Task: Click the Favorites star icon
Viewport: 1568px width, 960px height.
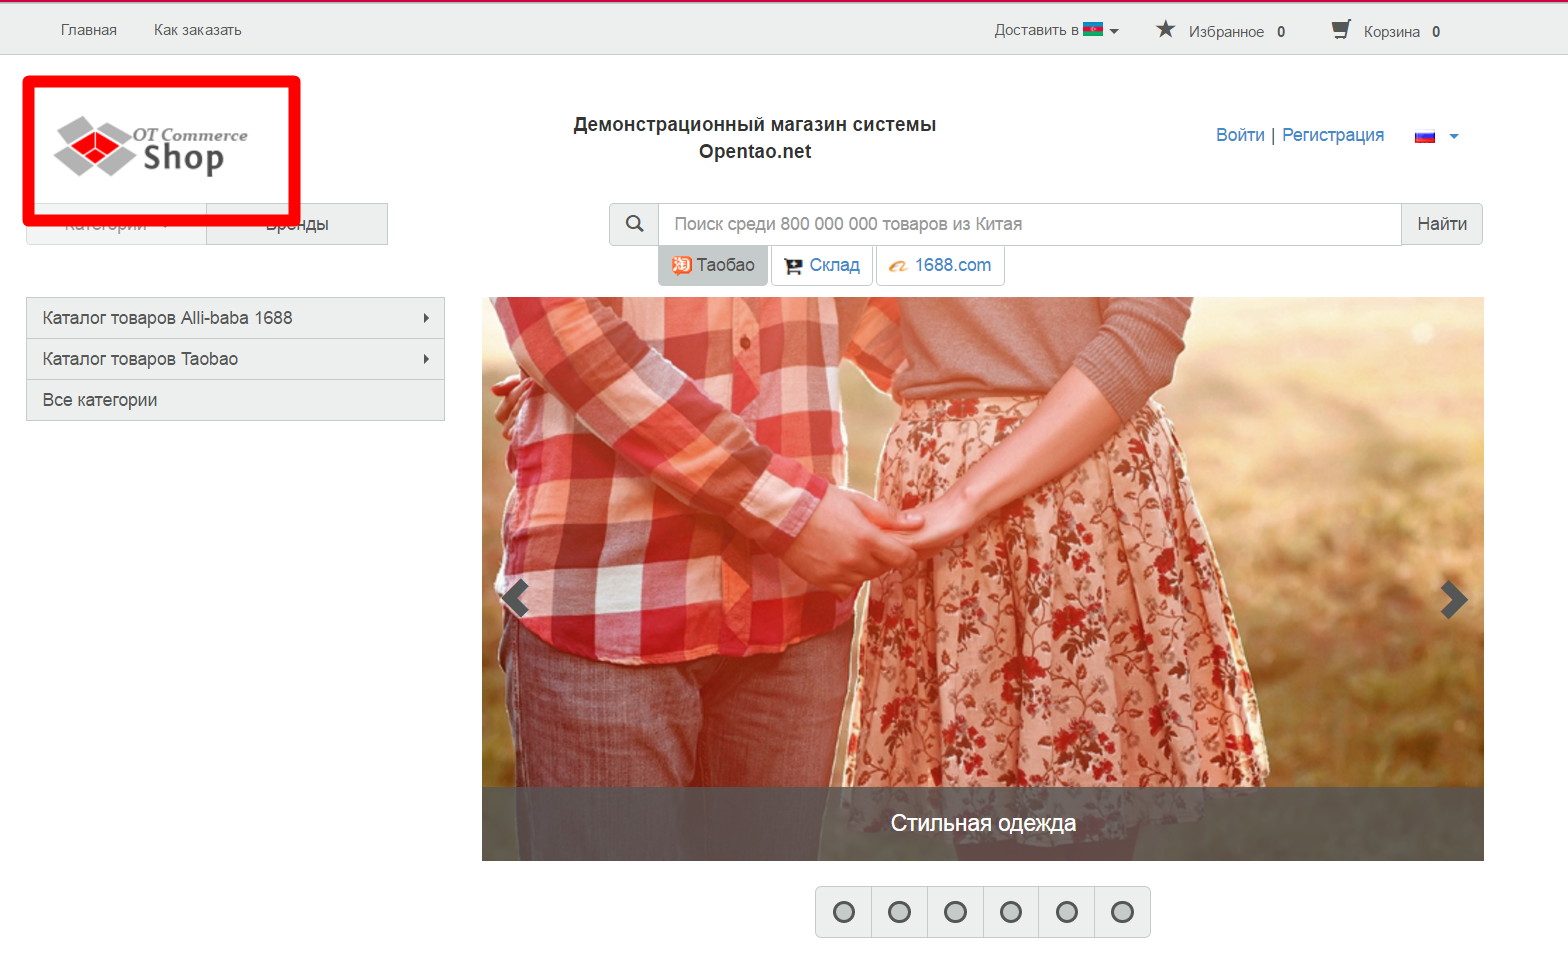Action: (1165, 30)
